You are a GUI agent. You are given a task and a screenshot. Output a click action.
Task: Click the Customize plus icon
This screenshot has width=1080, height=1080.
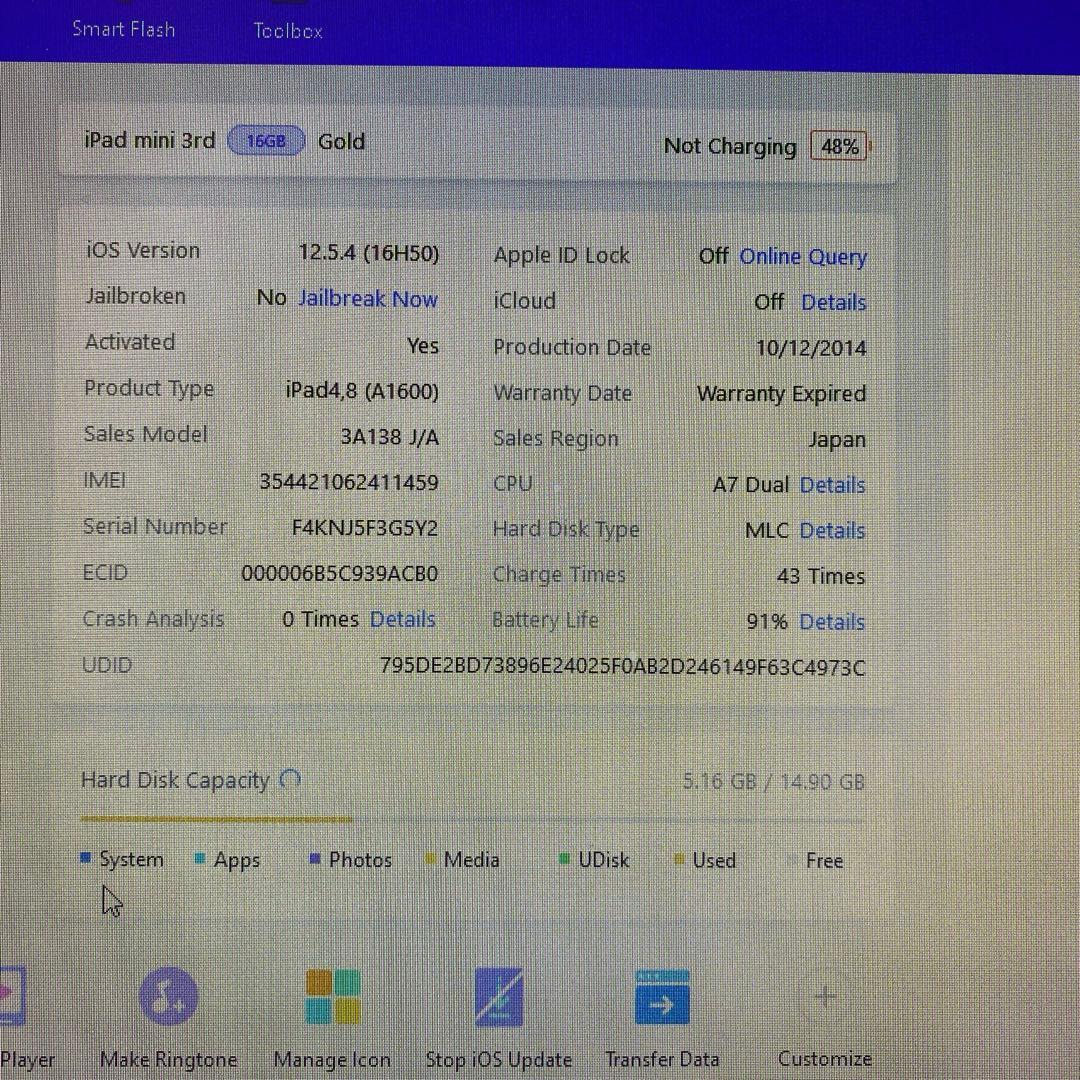[825, 996]
